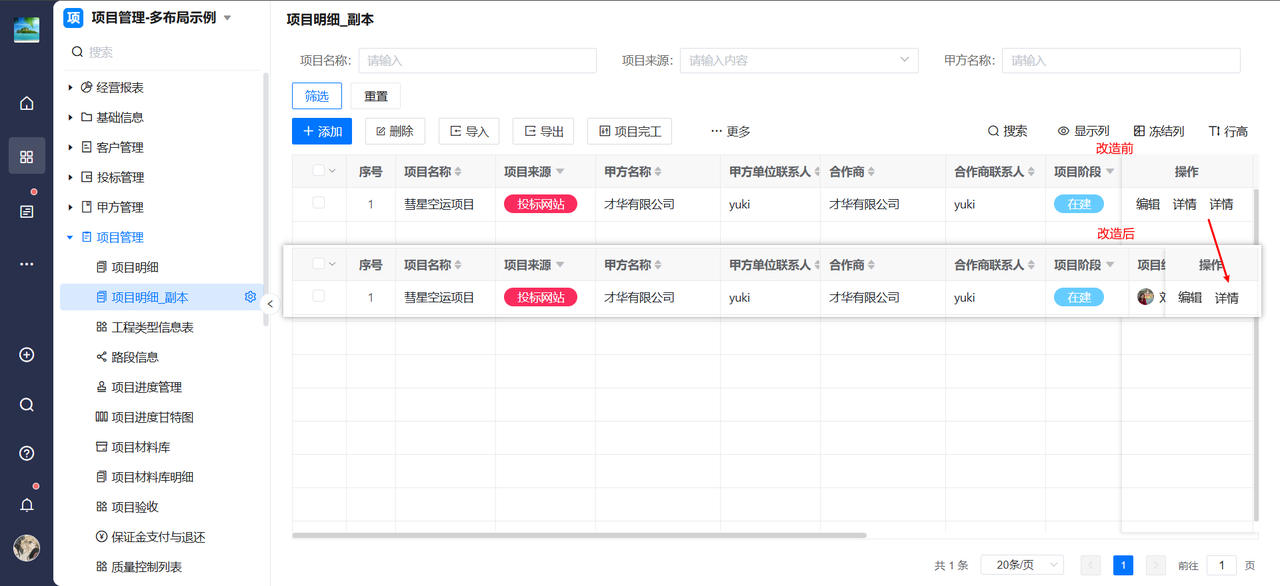The image size is (1280, 586).
Task: Click the blue 添加 button
Action: pyautogui.click(x=322, y=131)
